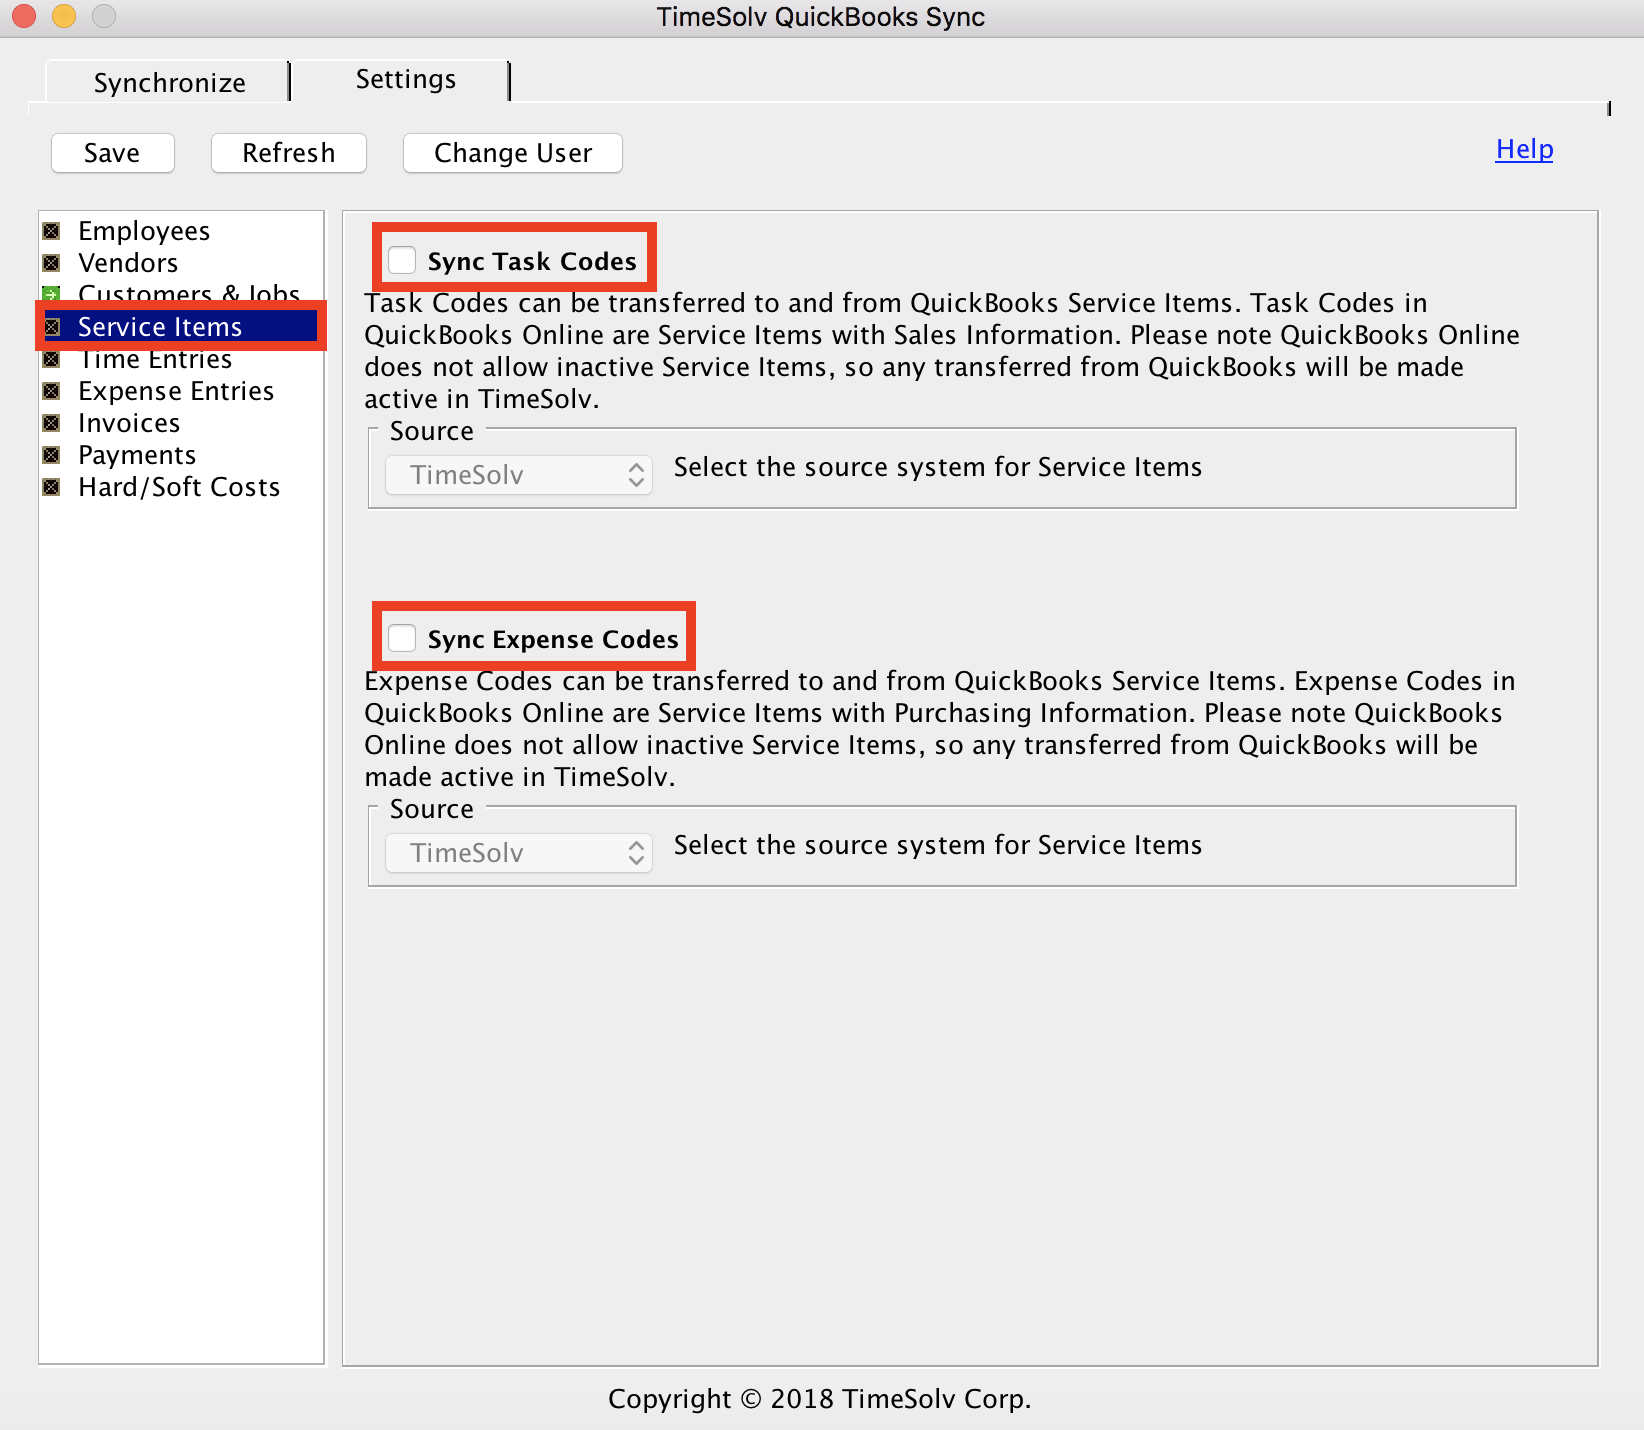Open the Task Codes source dropdown
This screenshot has width=1644, height=1430.
pos(519,475)
